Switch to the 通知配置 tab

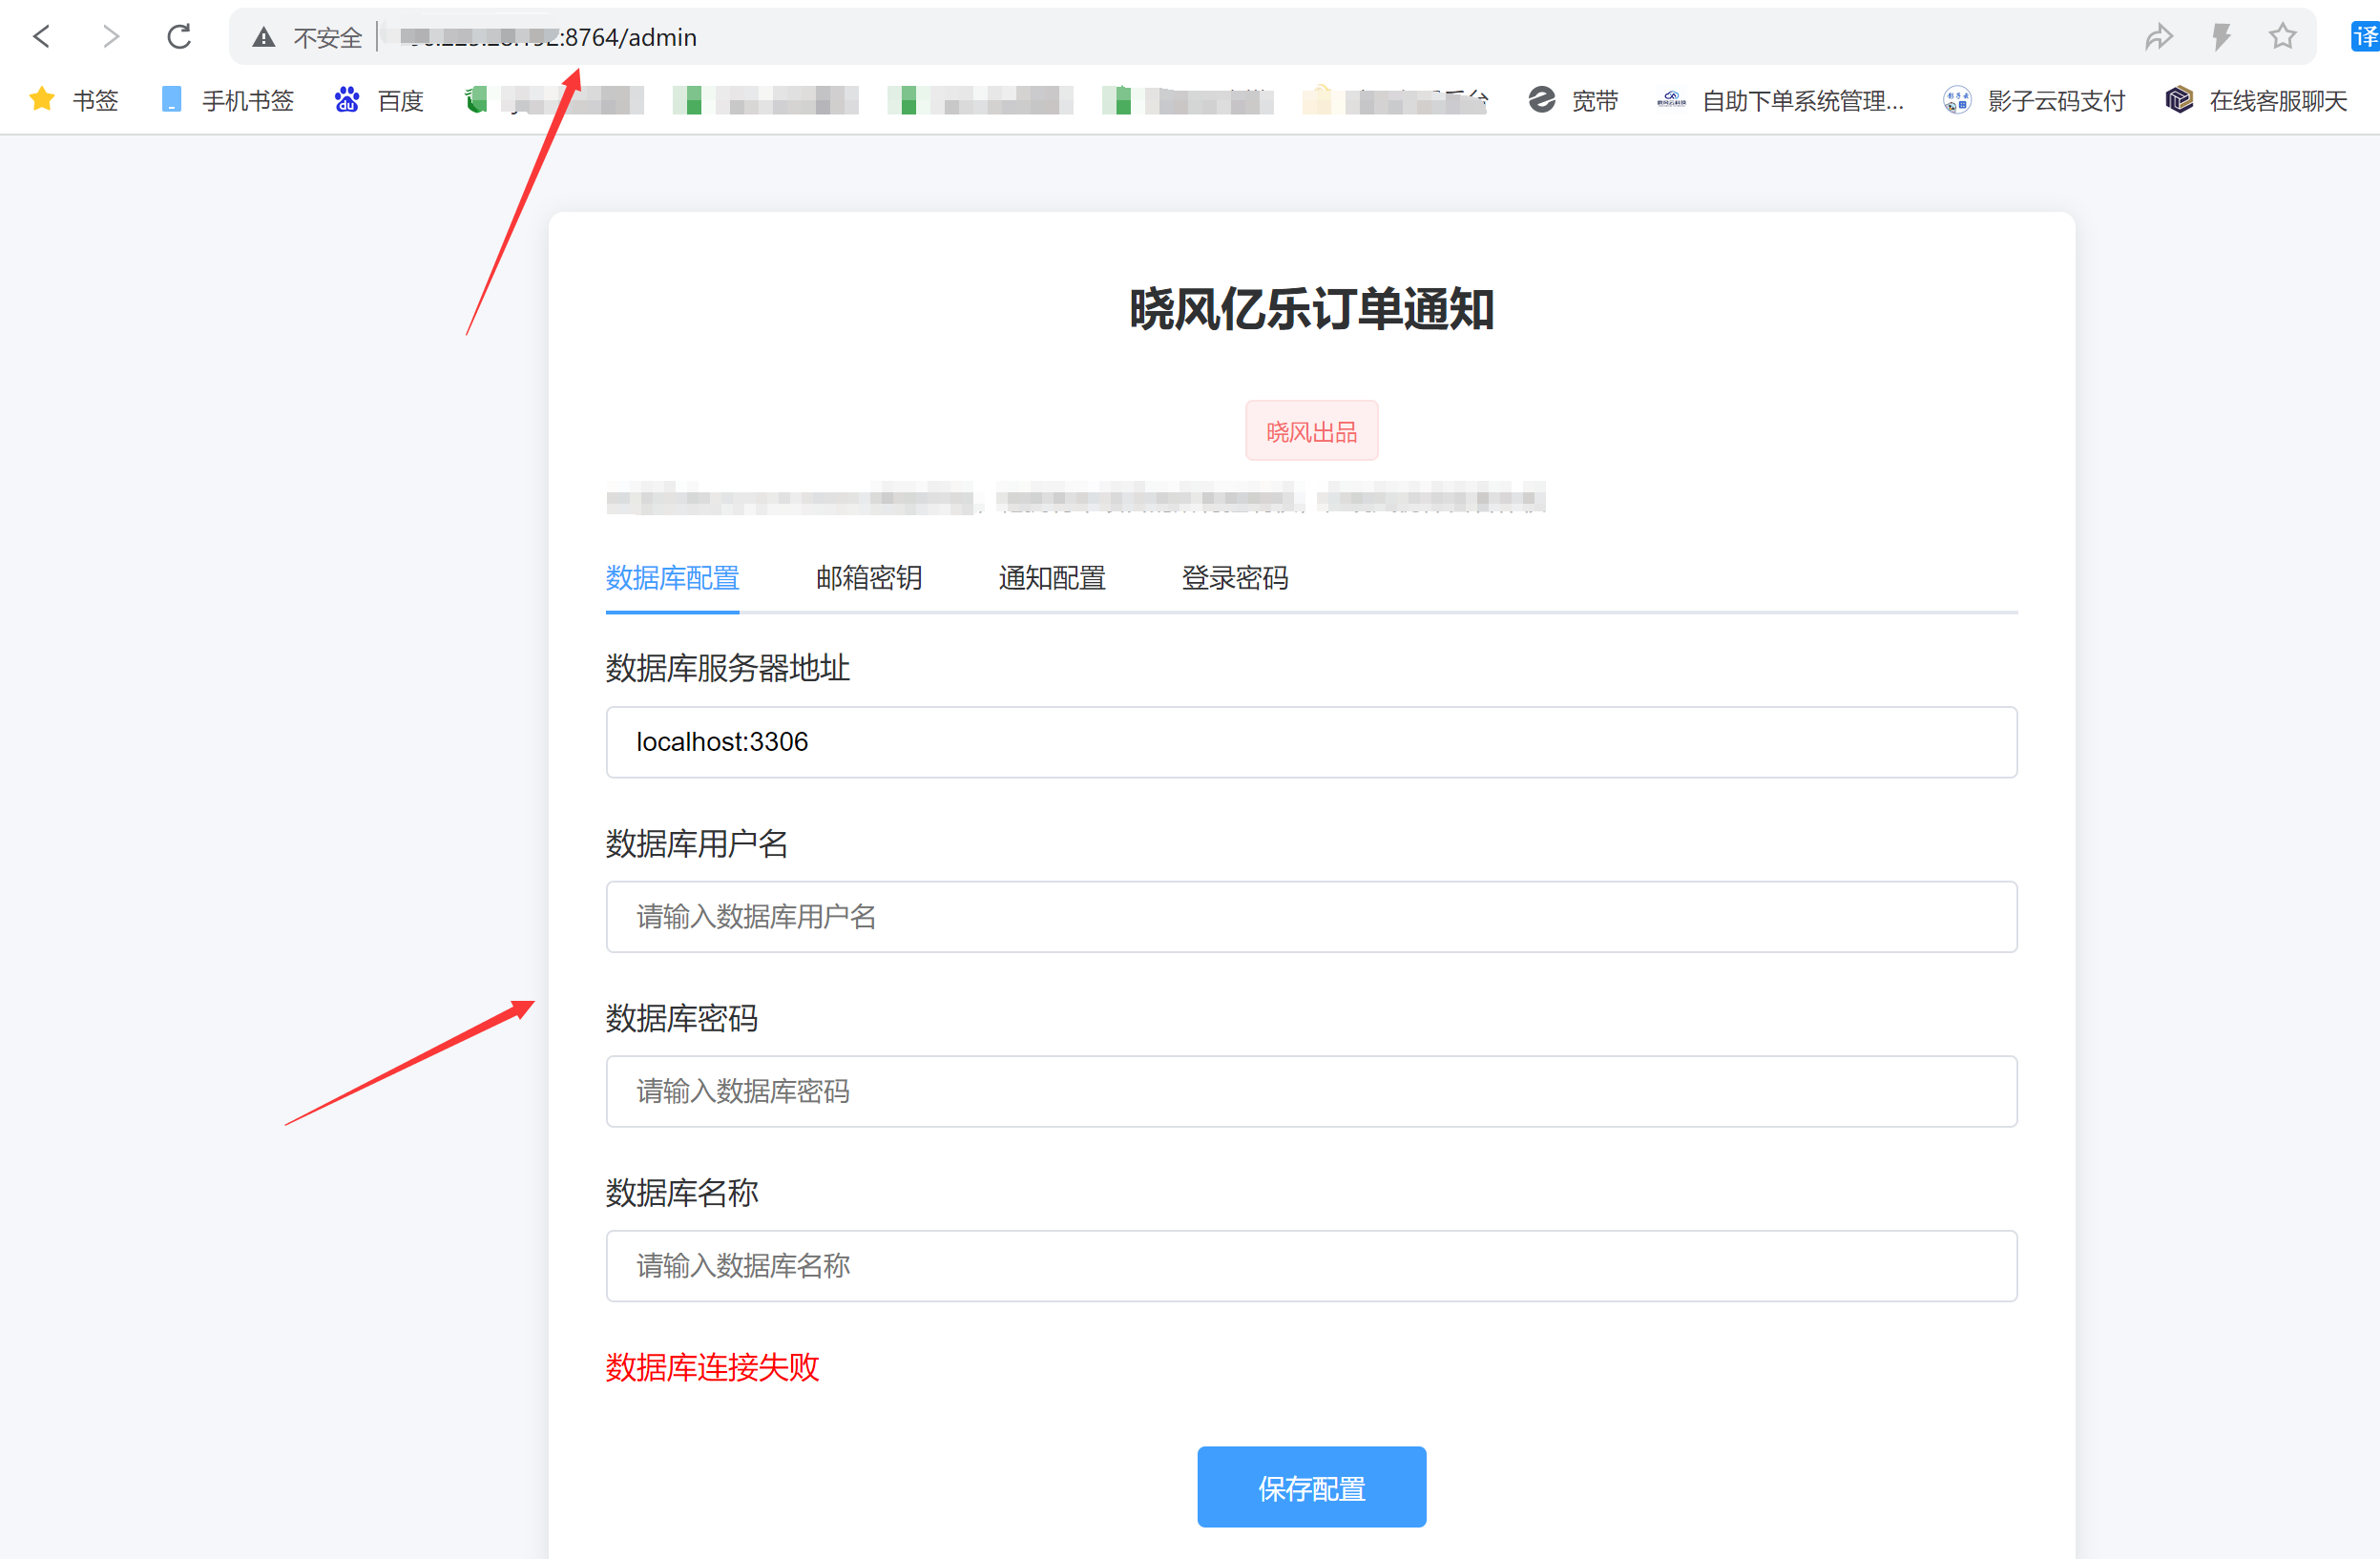(1051, 578)
